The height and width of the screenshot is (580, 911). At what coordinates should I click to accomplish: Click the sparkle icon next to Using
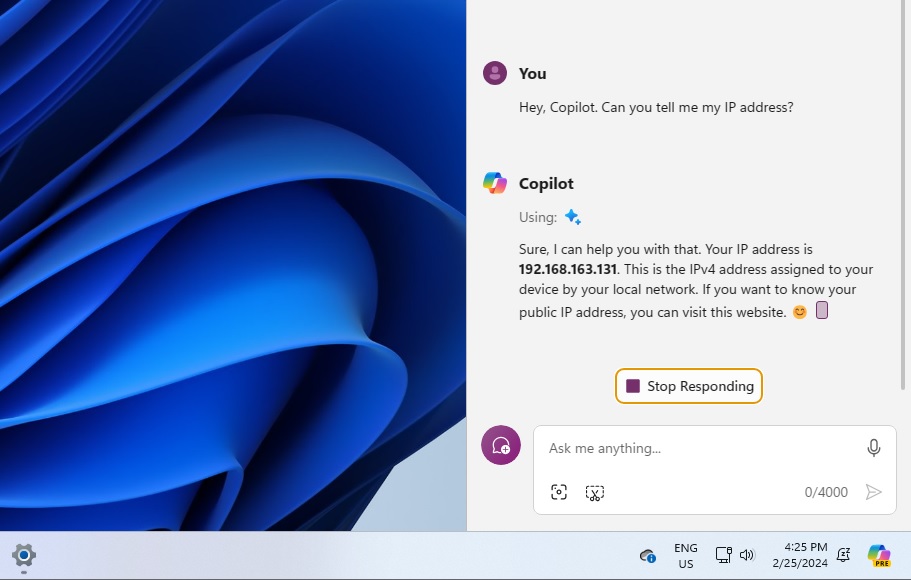[572, 216]
